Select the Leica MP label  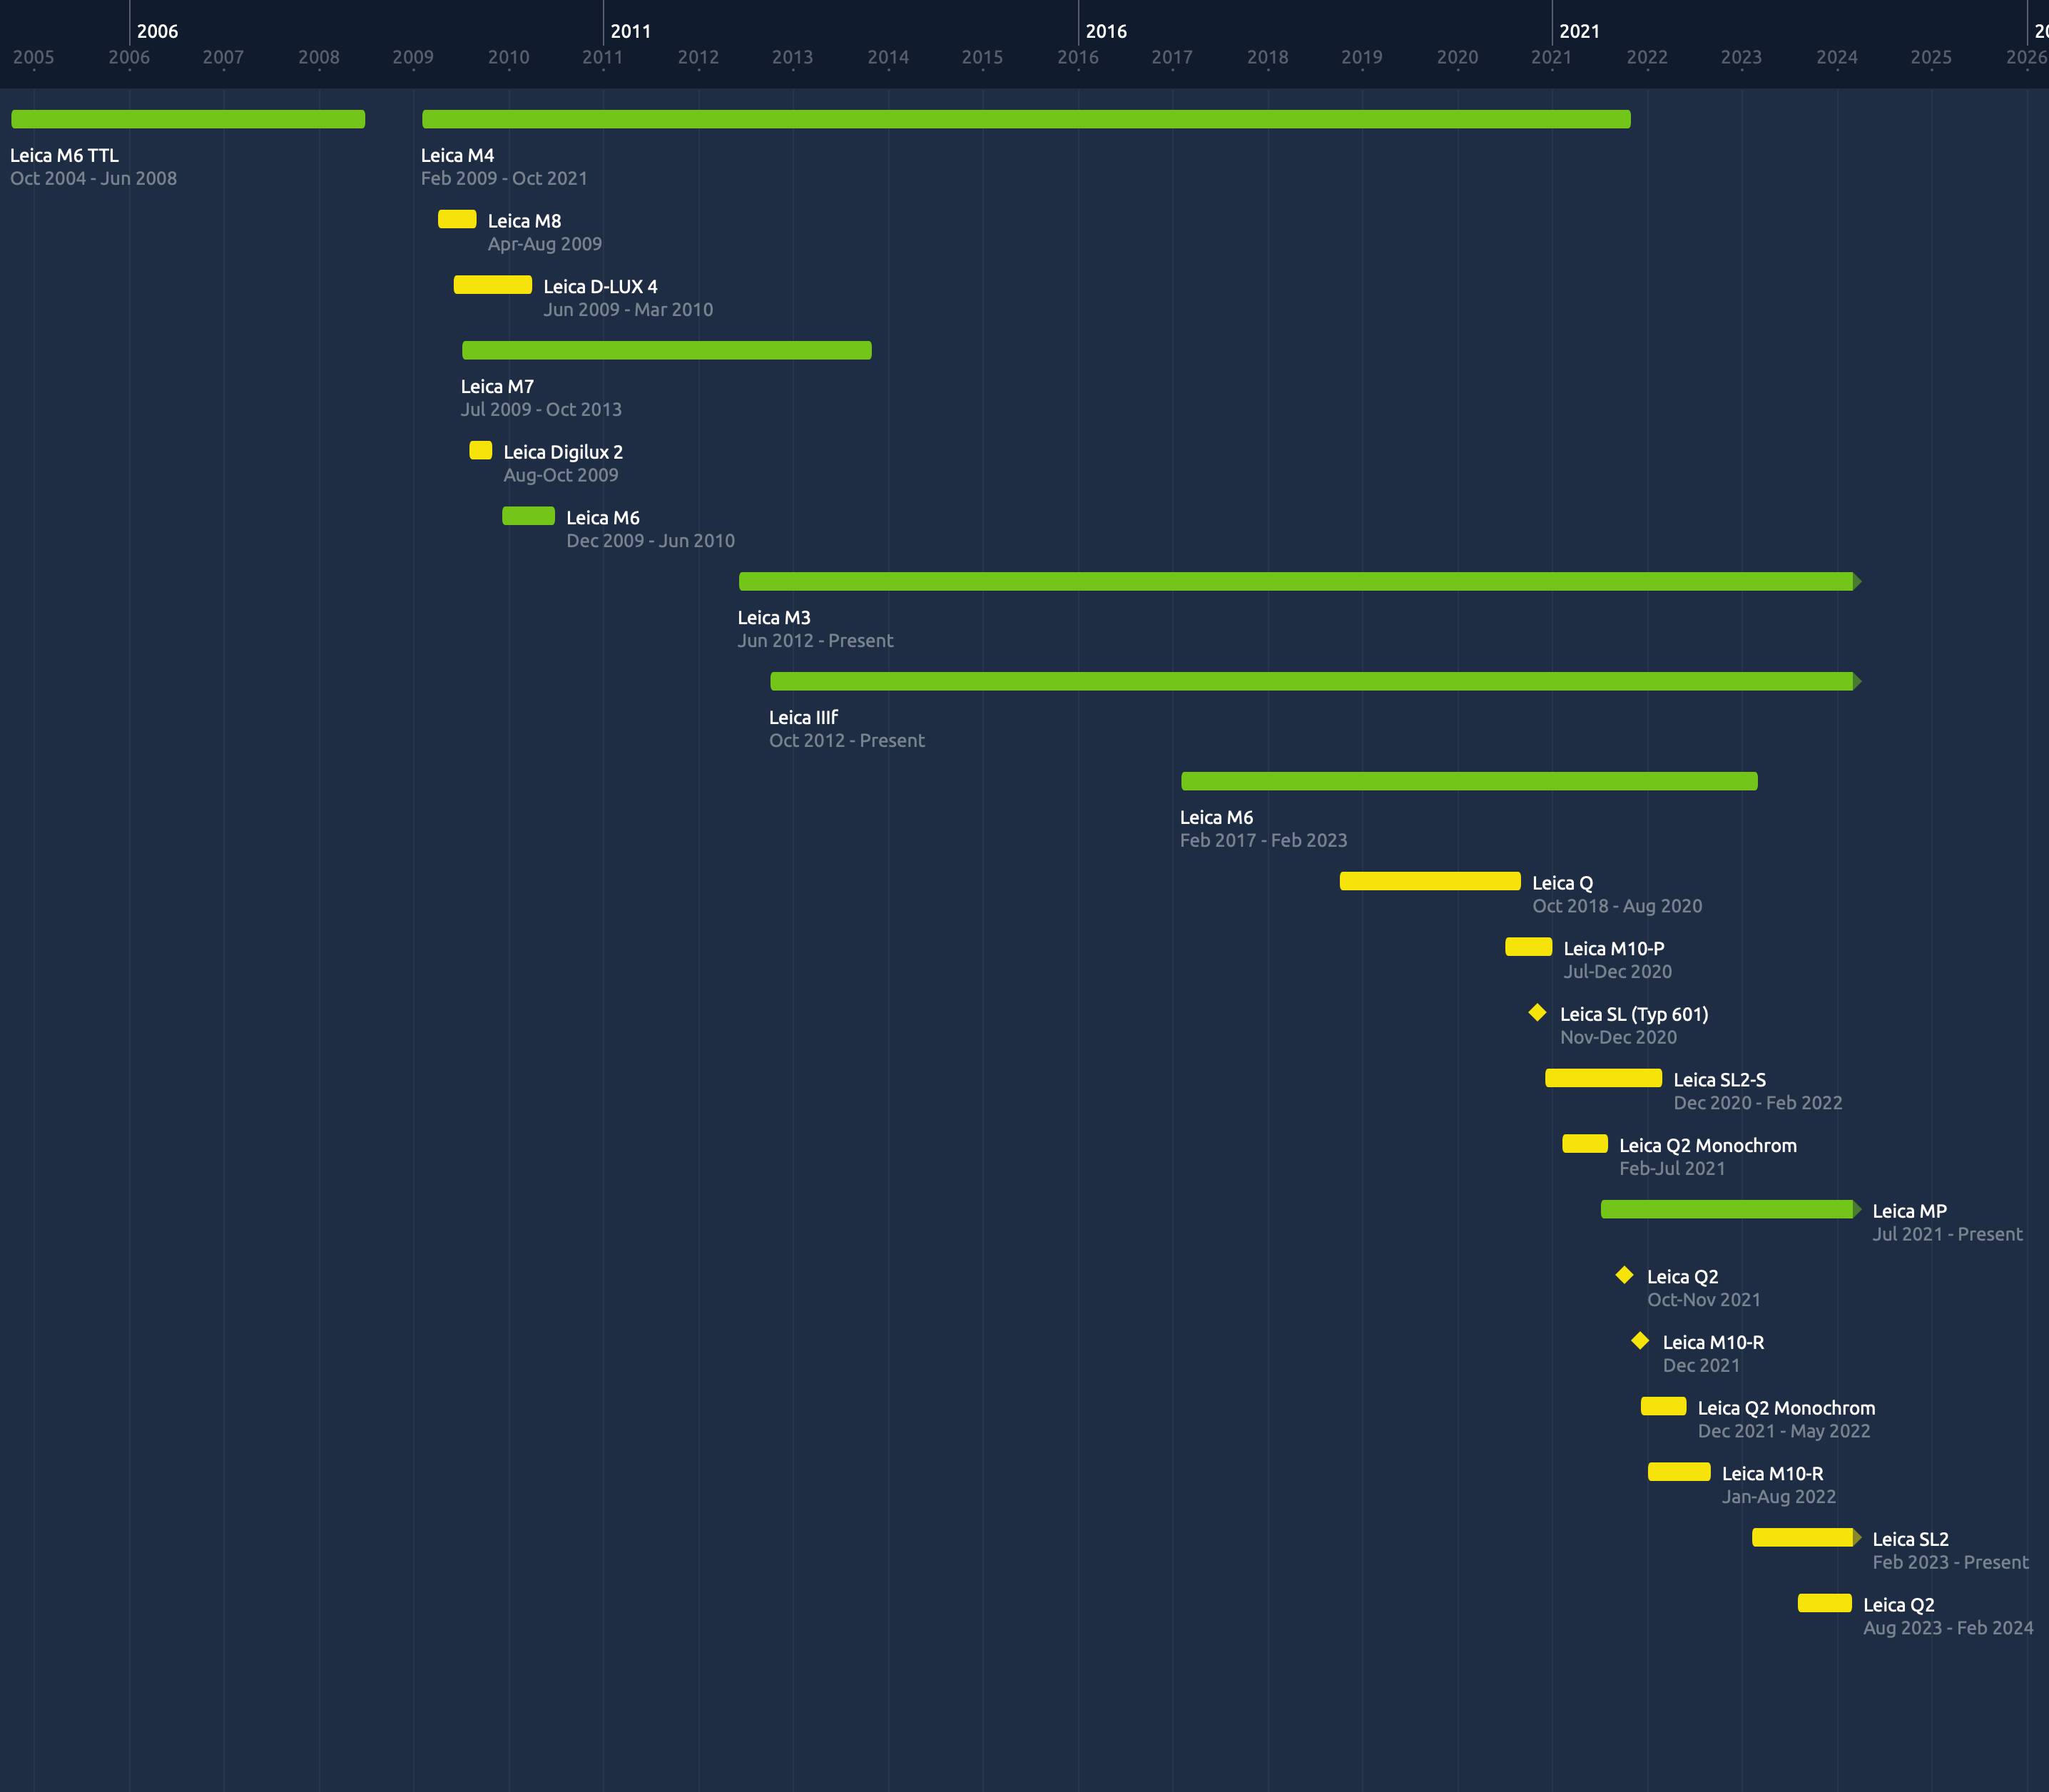click(1910, 1211)
